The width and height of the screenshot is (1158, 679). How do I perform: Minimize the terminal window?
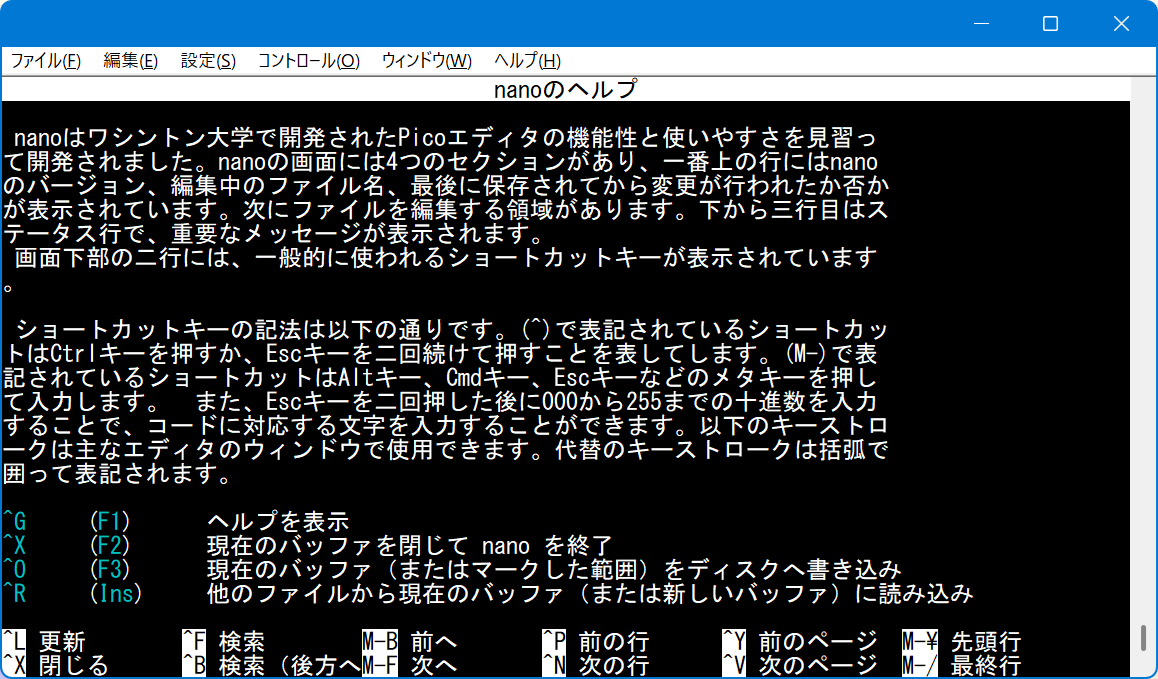[981, 24]
